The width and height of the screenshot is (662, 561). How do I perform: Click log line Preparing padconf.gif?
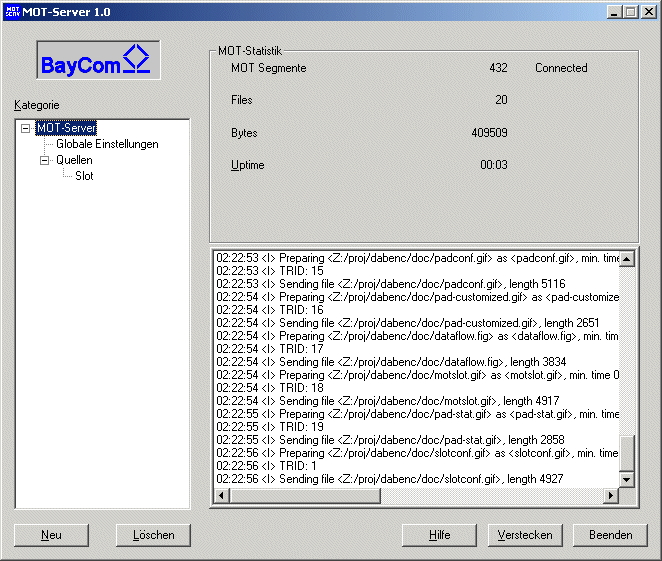click(418, 258)
